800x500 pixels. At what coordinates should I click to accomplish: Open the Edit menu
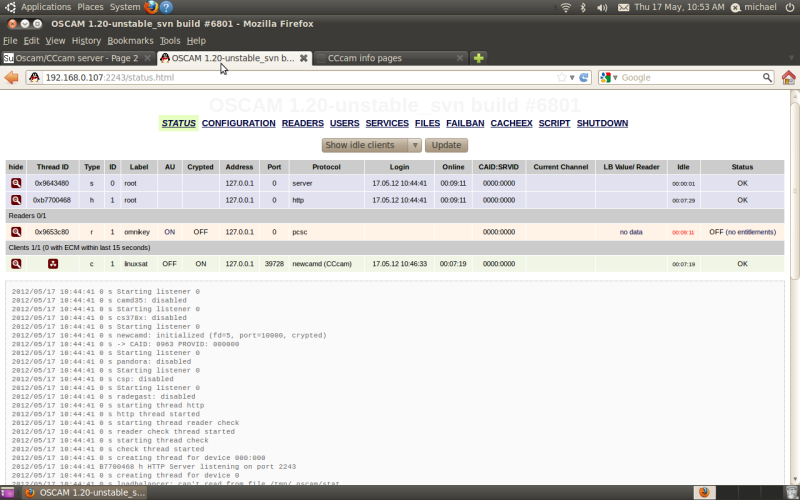coord(31,41)
